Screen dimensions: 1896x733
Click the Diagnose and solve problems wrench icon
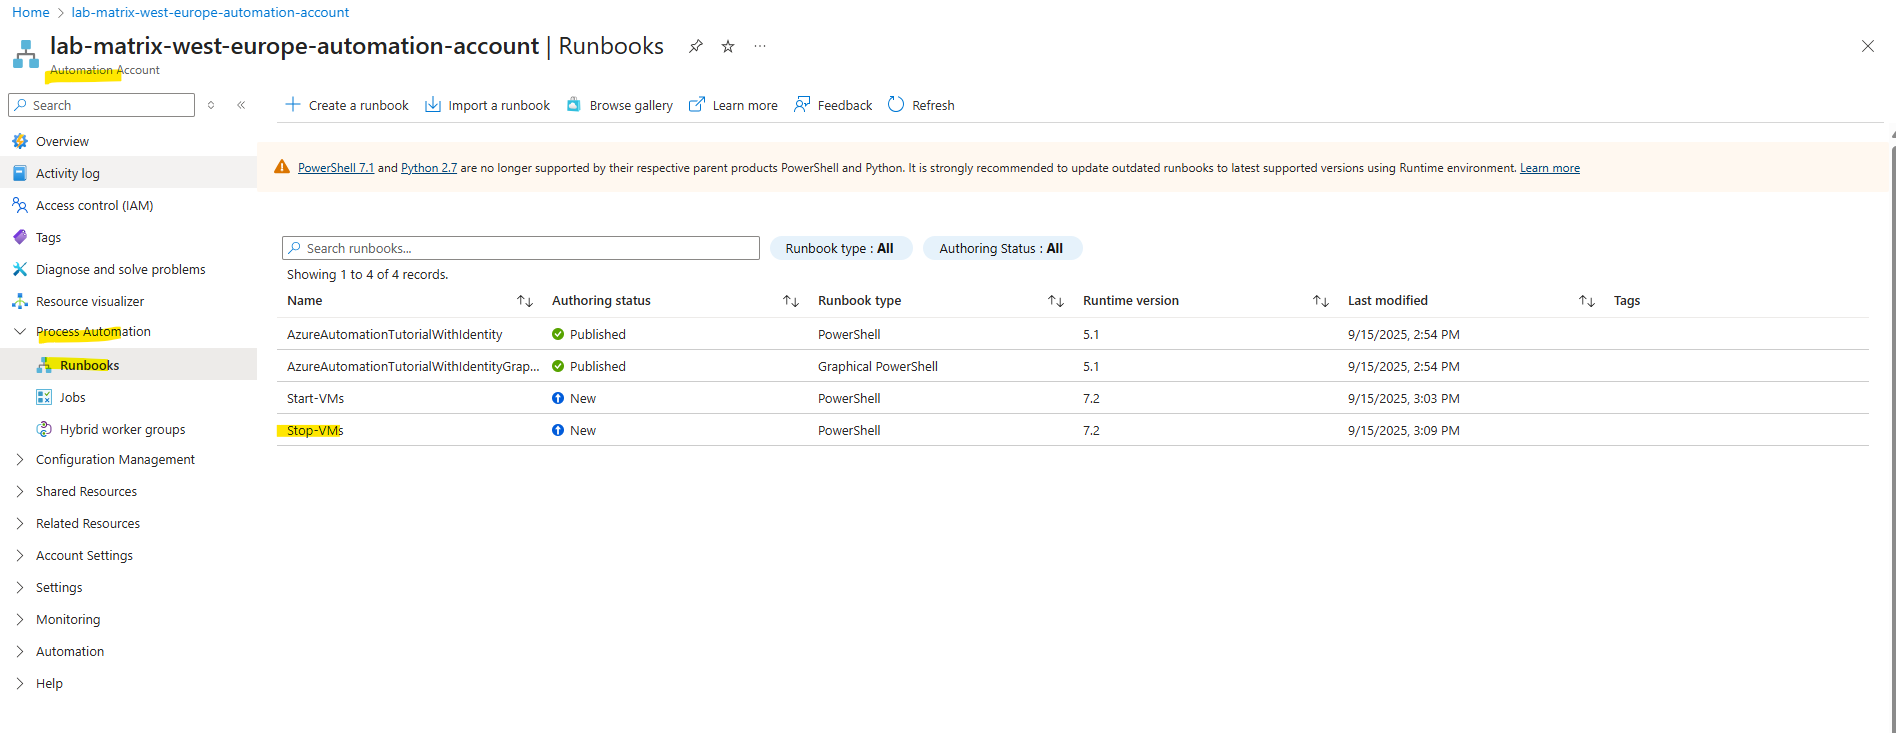tap(20, 269)
